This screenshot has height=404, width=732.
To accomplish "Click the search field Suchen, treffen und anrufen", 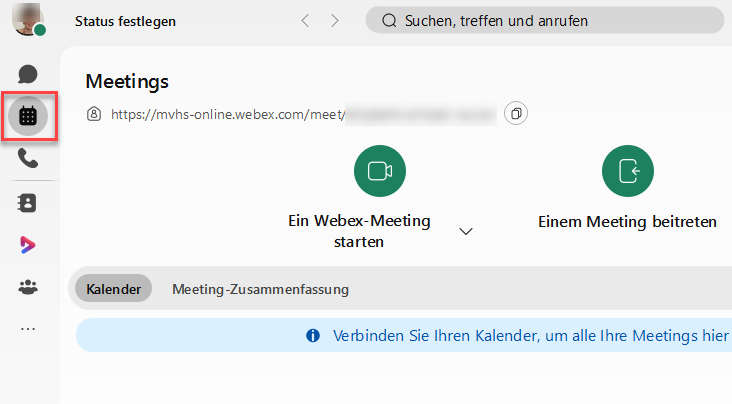I will tap(545, 20).
